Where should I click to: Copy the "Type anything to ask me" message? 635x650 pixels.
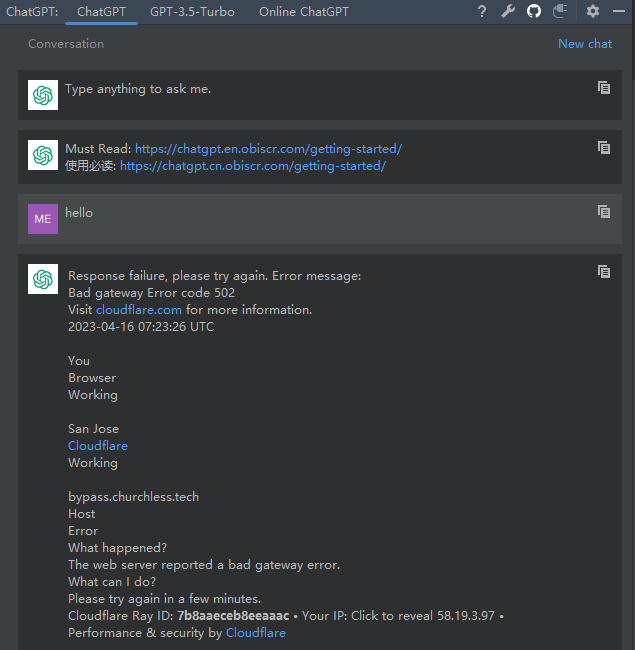604,87
